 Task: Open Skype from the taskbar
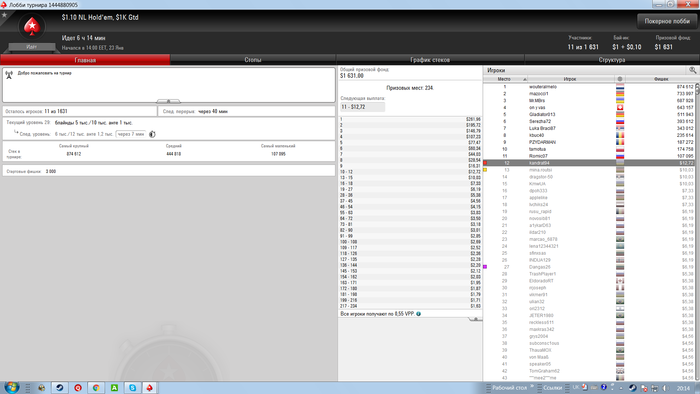tap(133, 388)
